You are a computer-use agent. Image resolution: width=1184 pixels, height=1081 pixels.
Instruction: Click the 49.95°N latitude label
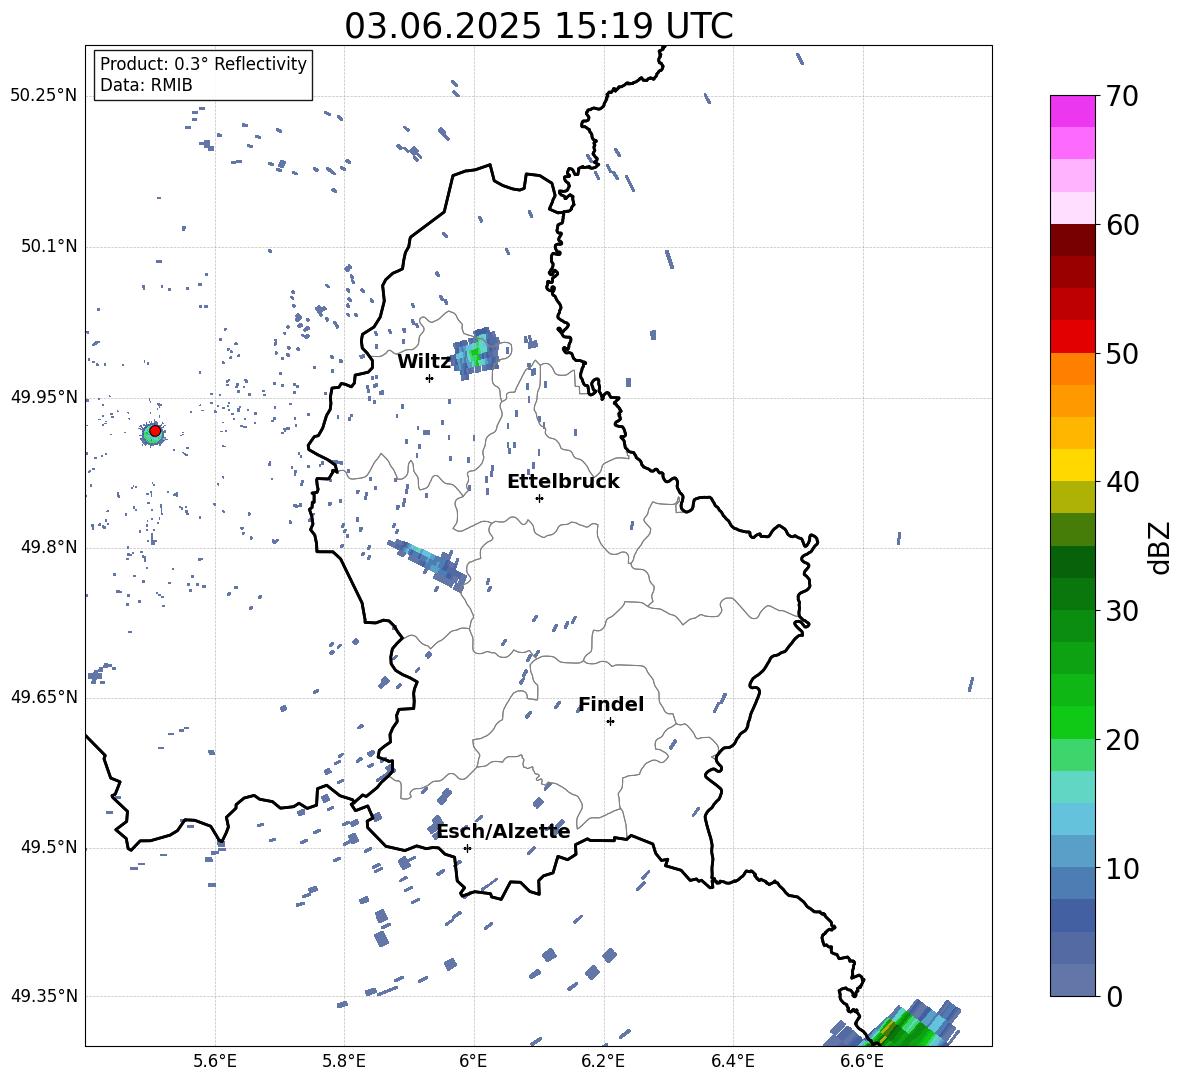(x=44, y=397)
